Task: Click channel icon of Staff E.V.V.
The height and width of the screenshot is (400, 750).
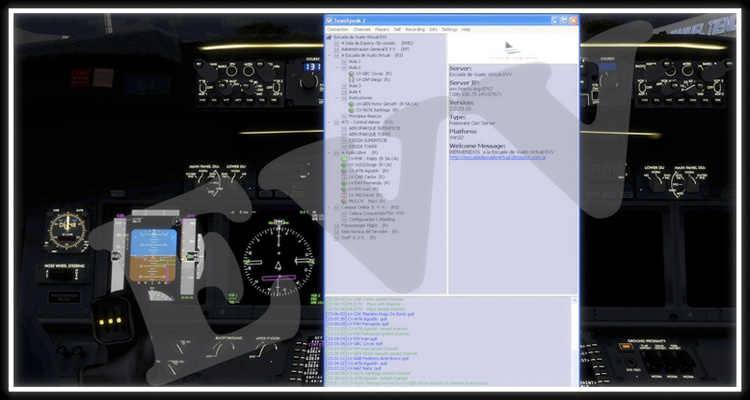Action: coord(336,238)
